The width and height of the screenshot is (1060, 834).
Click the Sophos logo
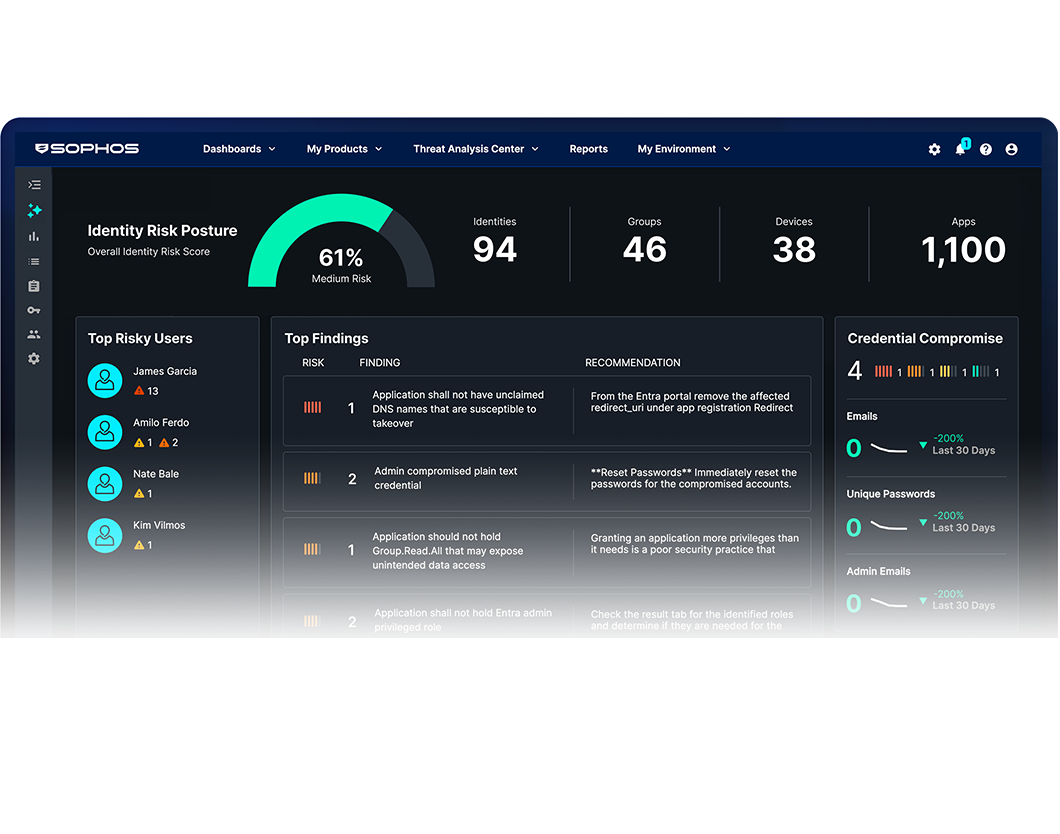click(87, 149)
